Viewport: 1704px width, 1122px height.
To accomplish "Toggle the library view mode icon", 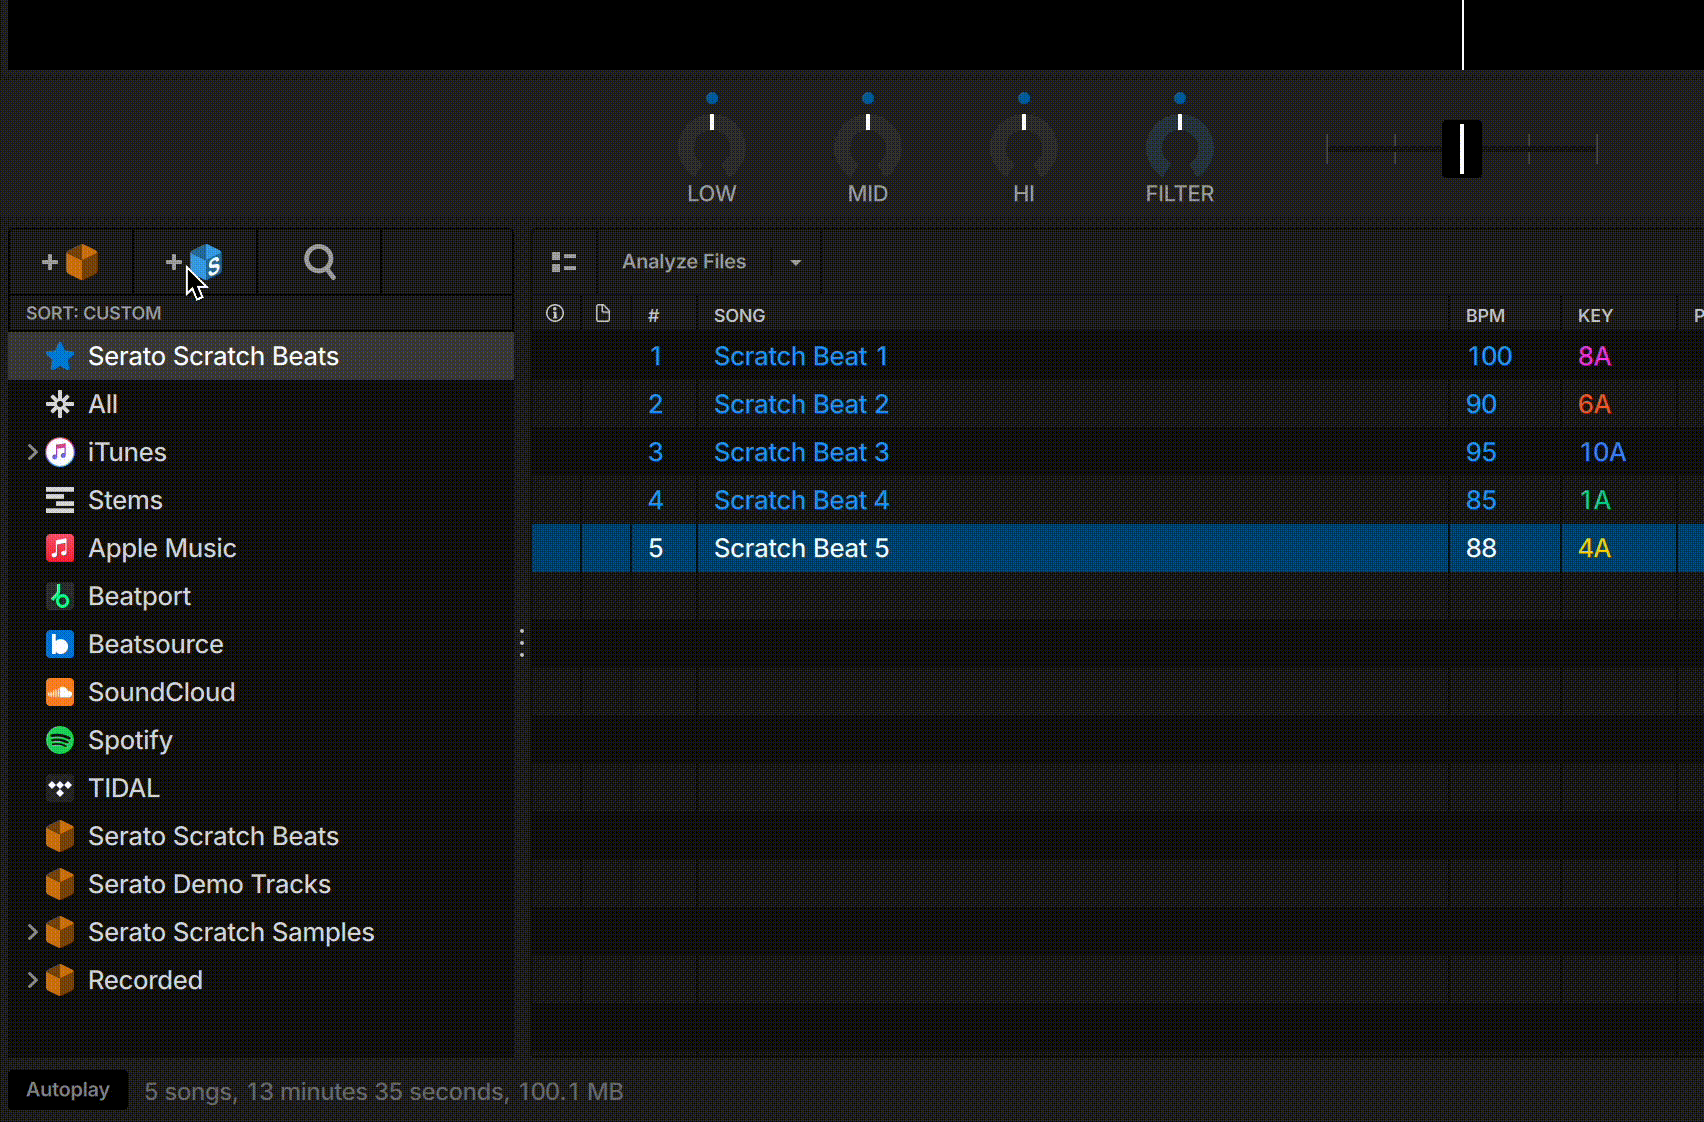I will [x=564, y=262].
